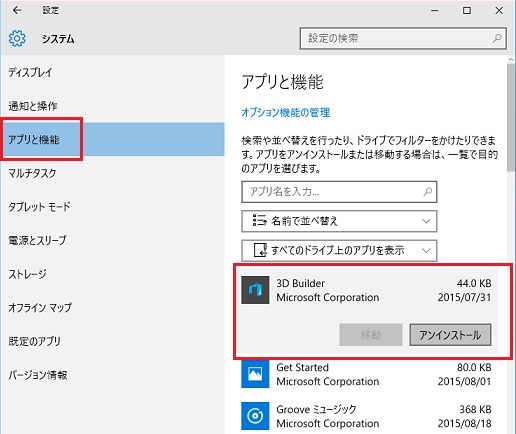
Task: Focus the アプリ名を入力 search field
Action: pyautogui.click(x=339, y=192)
